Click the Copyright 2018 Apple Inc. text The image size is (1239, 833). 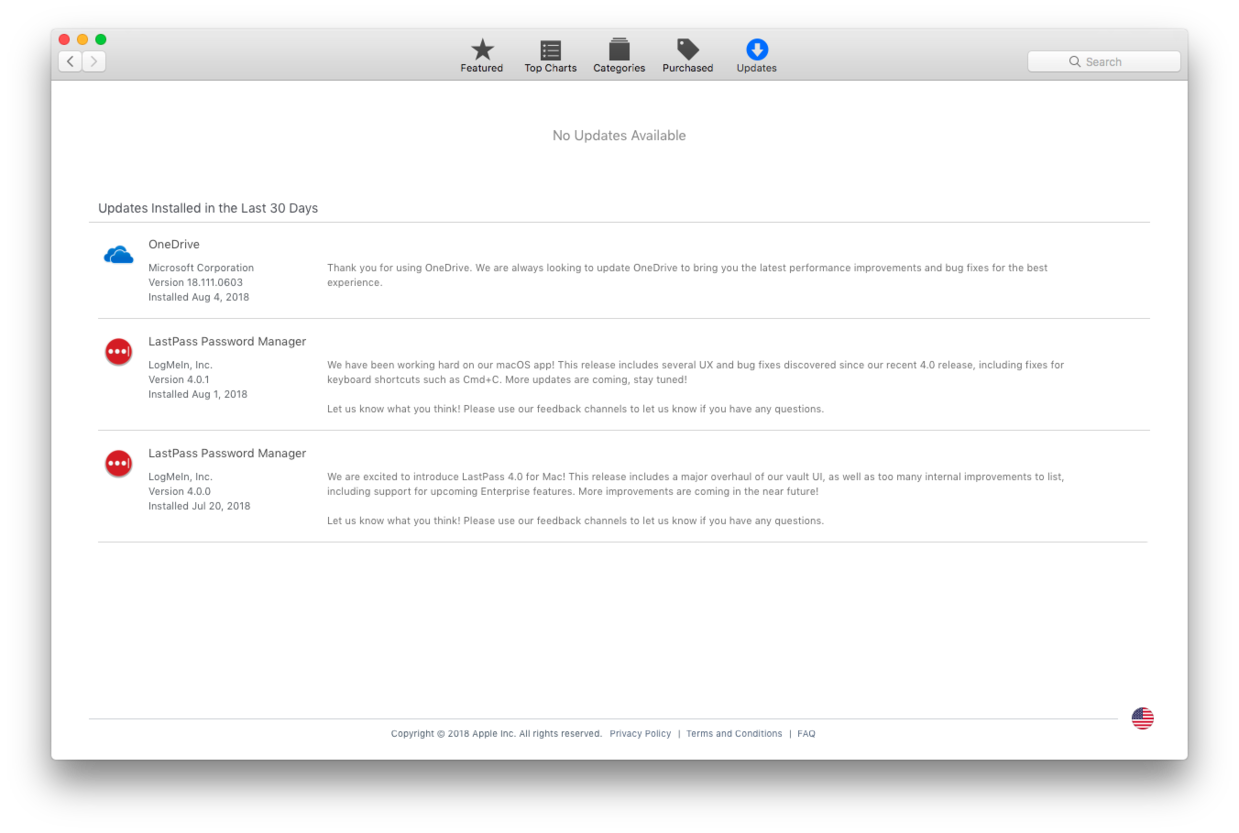496,734
